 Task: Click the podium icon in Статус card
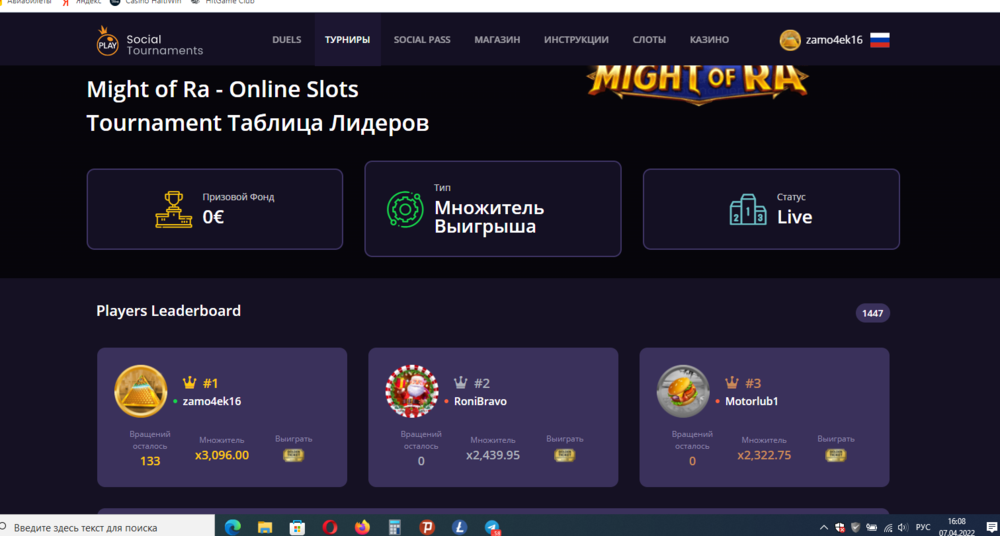pyautogui.click(x=748, y=209)
